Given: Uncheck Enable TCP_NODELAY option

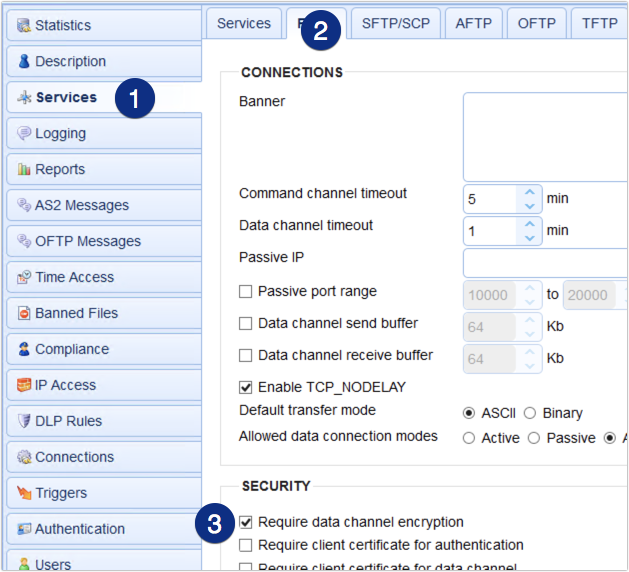Looking at the screenshot, I should [246, 387].
